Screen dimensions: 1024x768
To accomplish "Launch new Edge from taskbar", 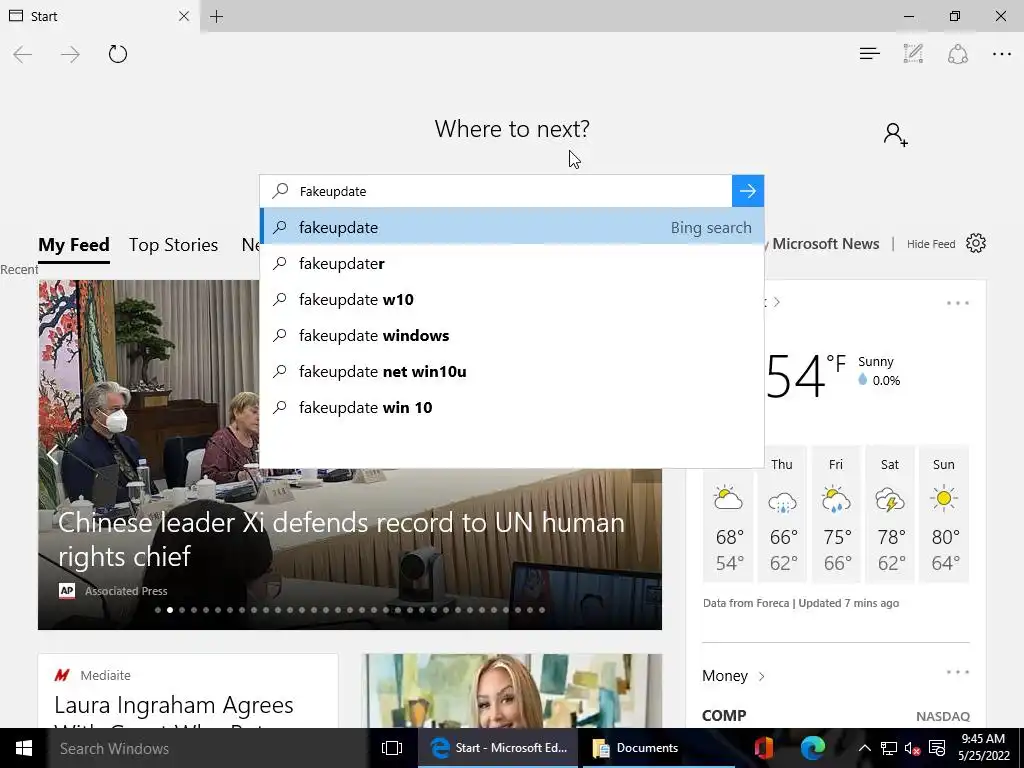I will pos(812,748).
